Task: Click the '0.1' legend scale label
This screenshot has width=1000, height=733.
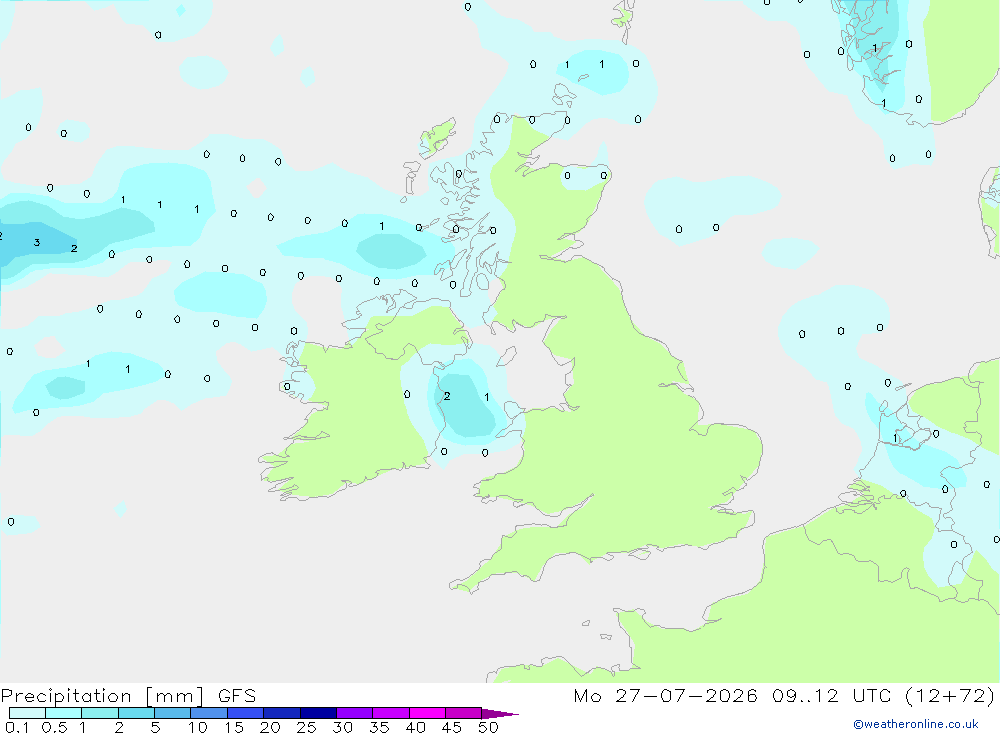Action: [17, 727]
